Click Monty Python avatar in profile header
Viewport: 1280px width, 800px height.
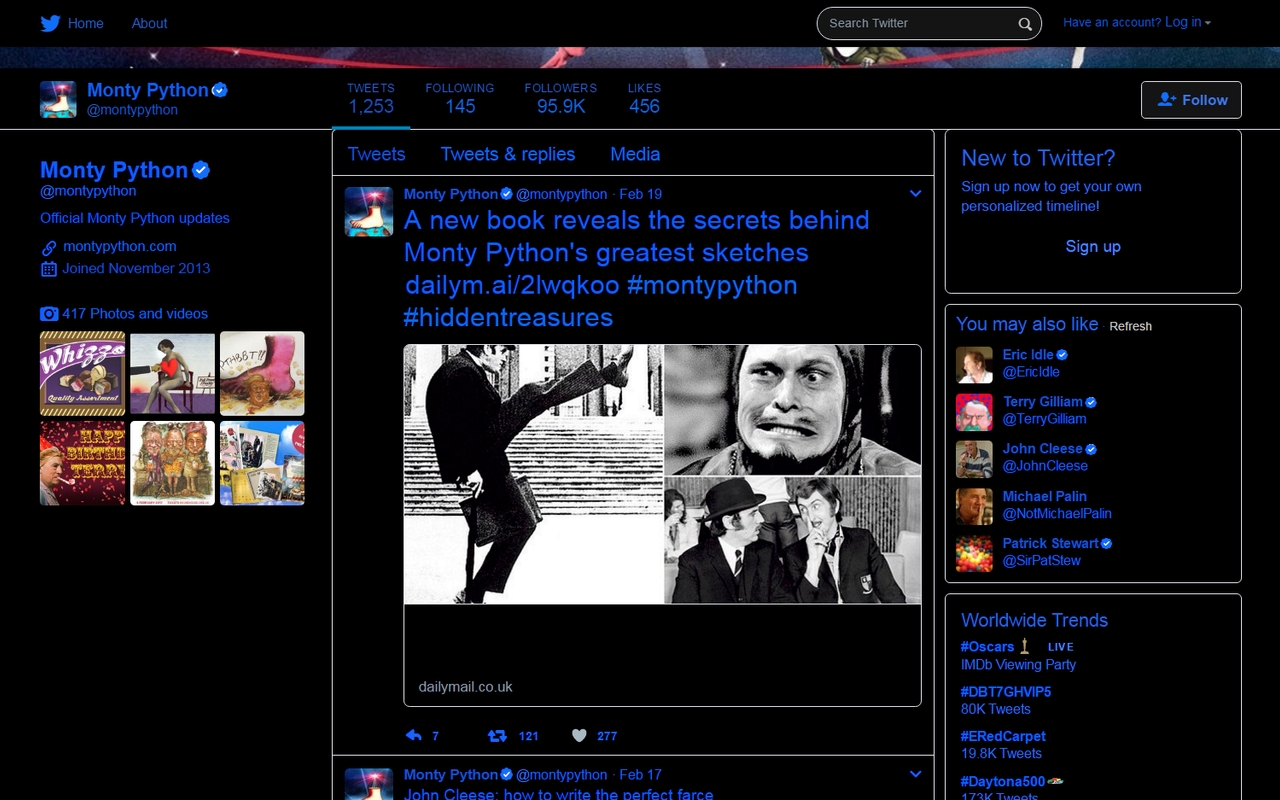tap(58, 100)
